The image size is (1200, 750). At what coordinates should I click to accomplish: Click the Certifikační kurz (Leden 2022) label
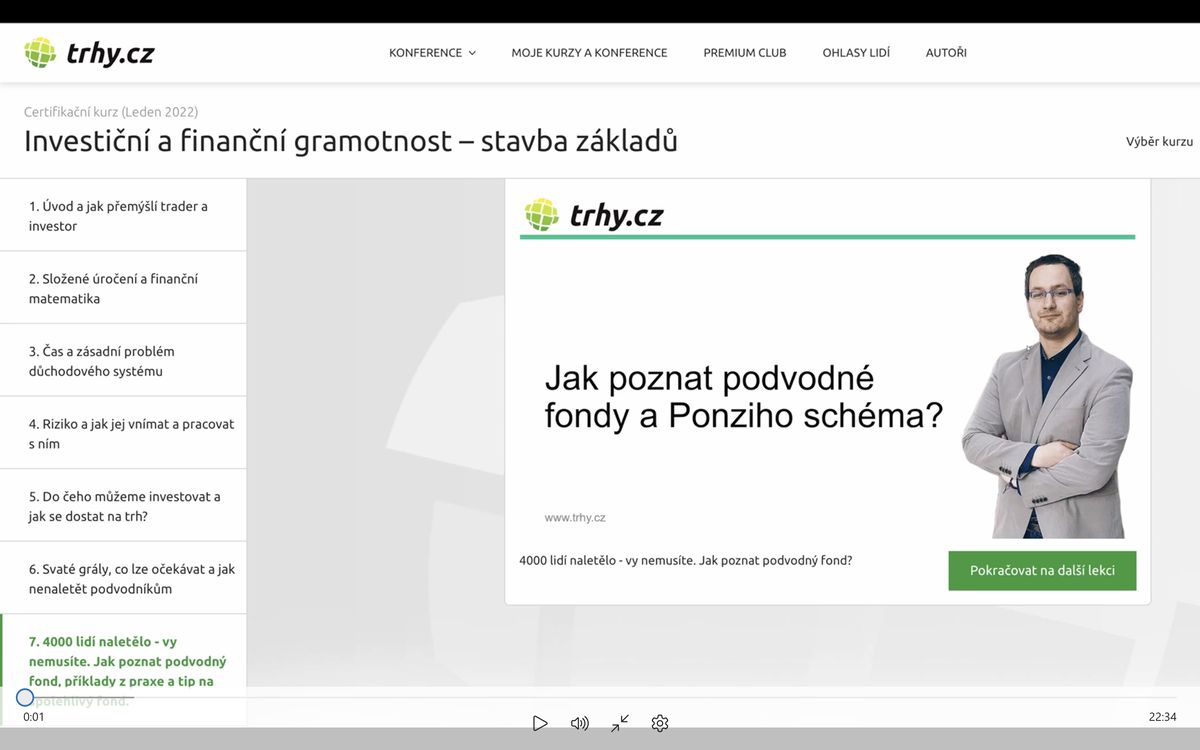pos(111,112)
